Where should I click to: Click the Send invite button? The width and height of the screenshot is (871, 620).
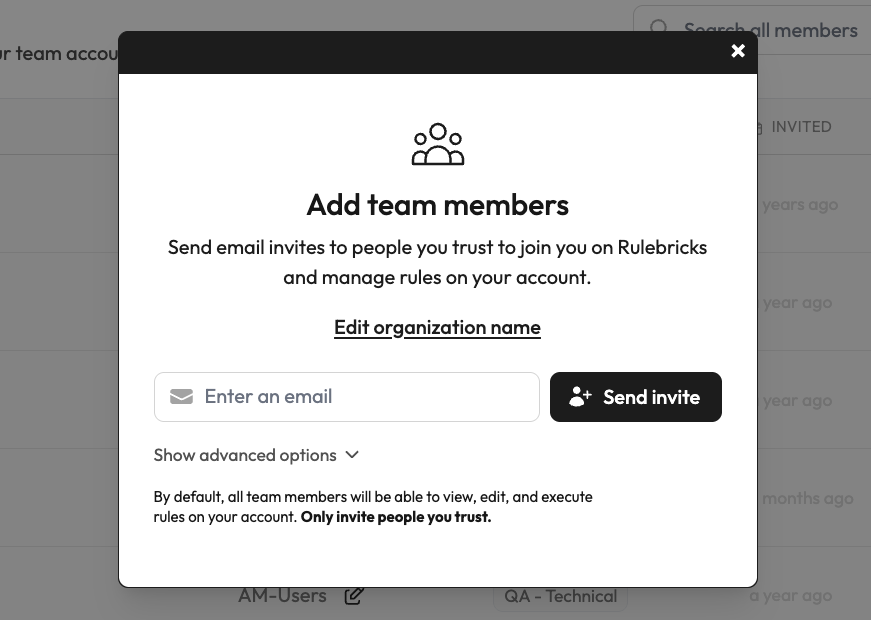point(636,396)
